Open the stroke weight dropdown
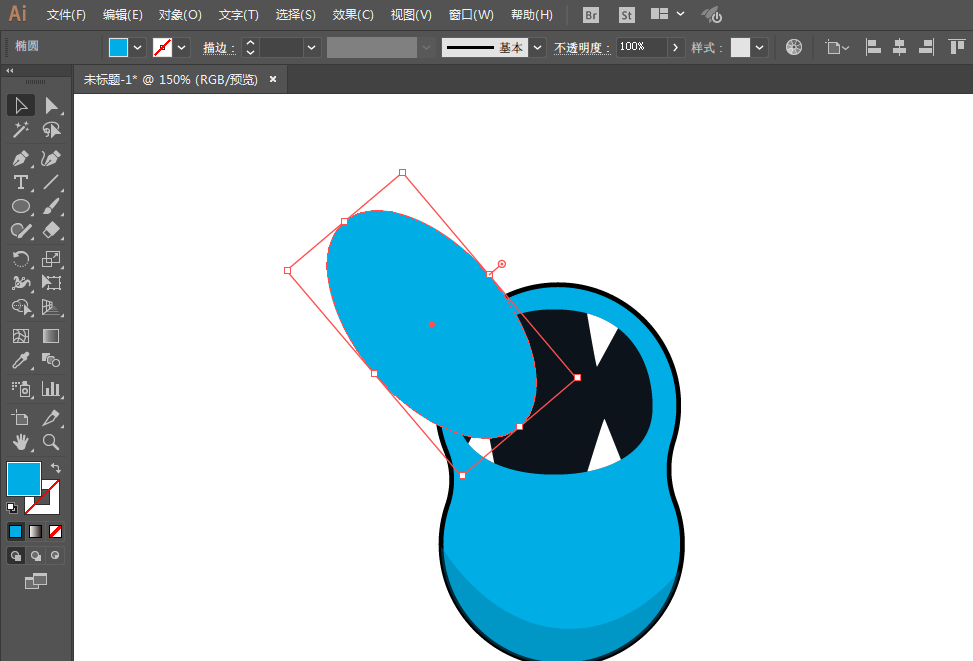This screenshot has width=973, height=661. 312,47
